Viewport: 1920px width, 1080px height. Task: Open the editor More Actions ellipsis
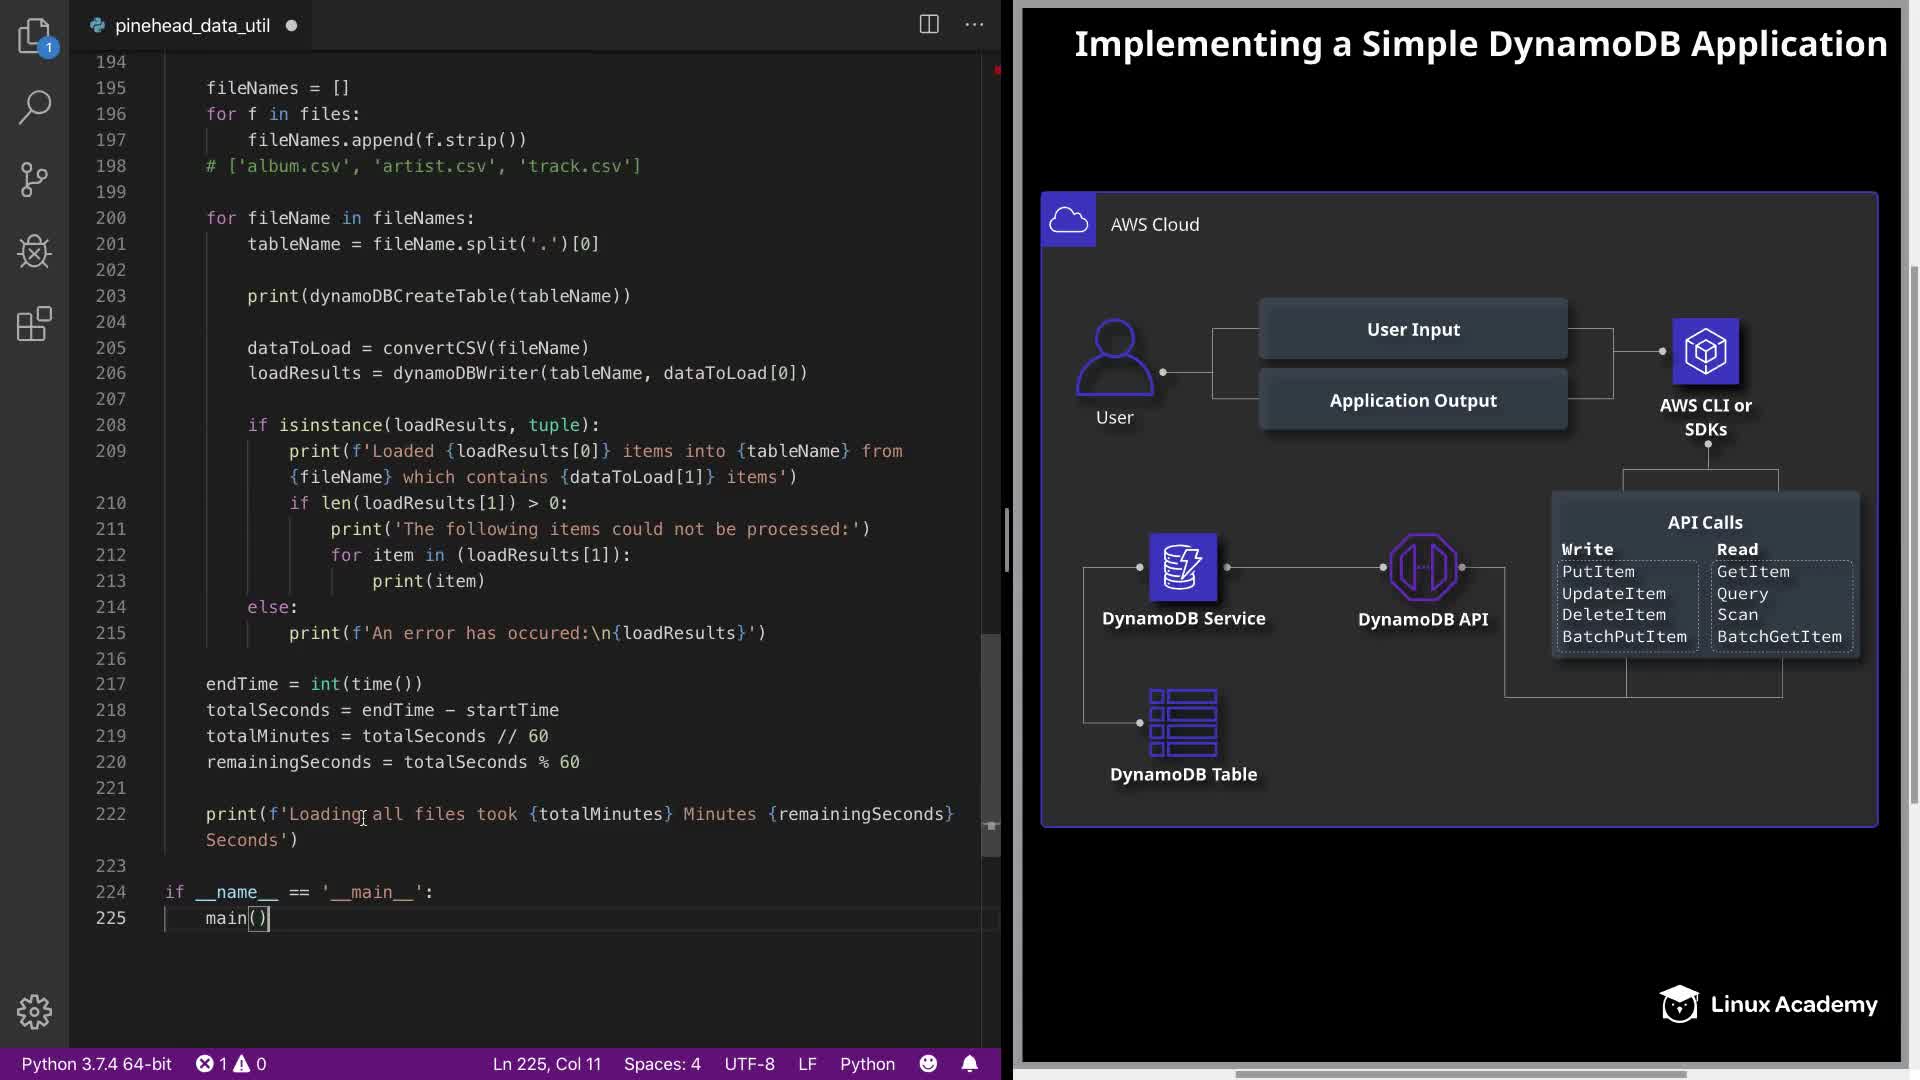[x=974, y=25]
